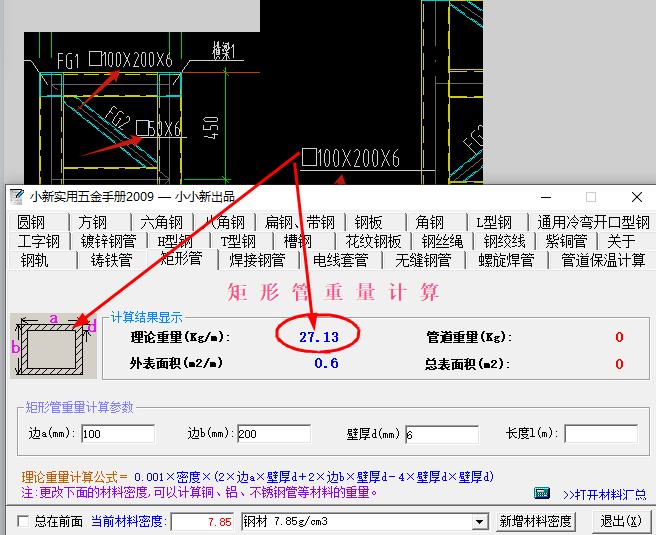Switch to 紫铜管 tab
This screenshot has height=535, width=656.
pyautogui.click(x=566, y=241)
